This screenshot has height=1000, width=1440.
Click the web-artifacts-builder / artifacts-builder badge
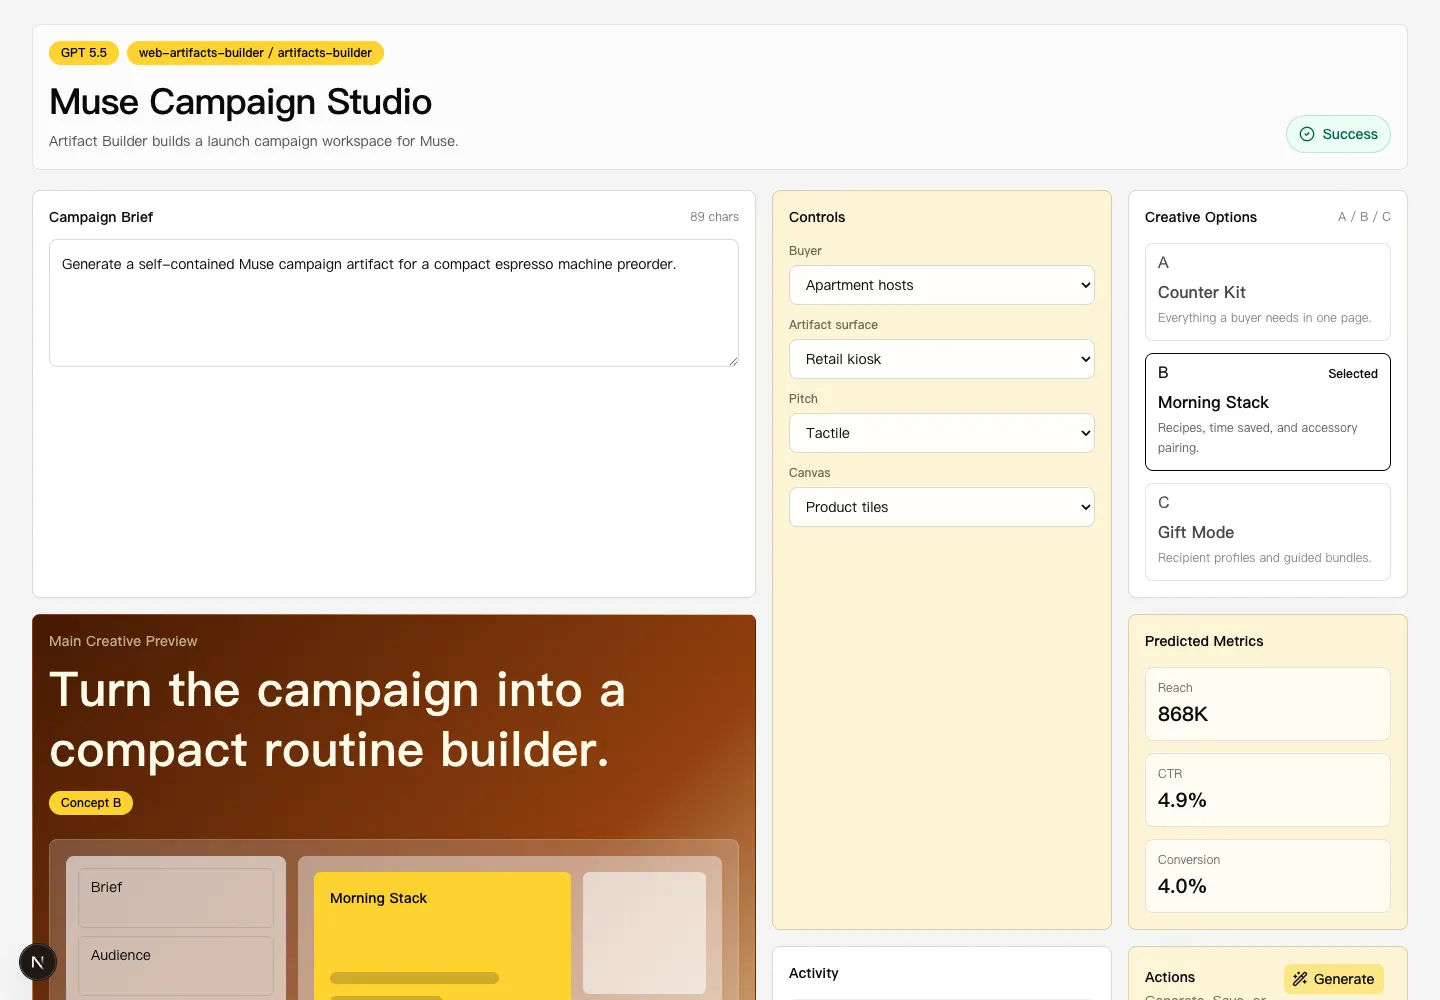coord(255,53)
